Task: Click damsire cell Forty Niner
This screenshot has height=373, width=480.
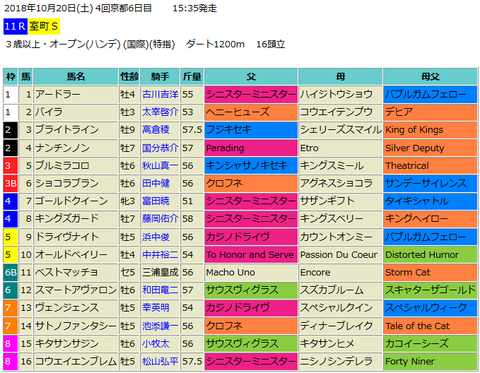Action: coord(430,362)
